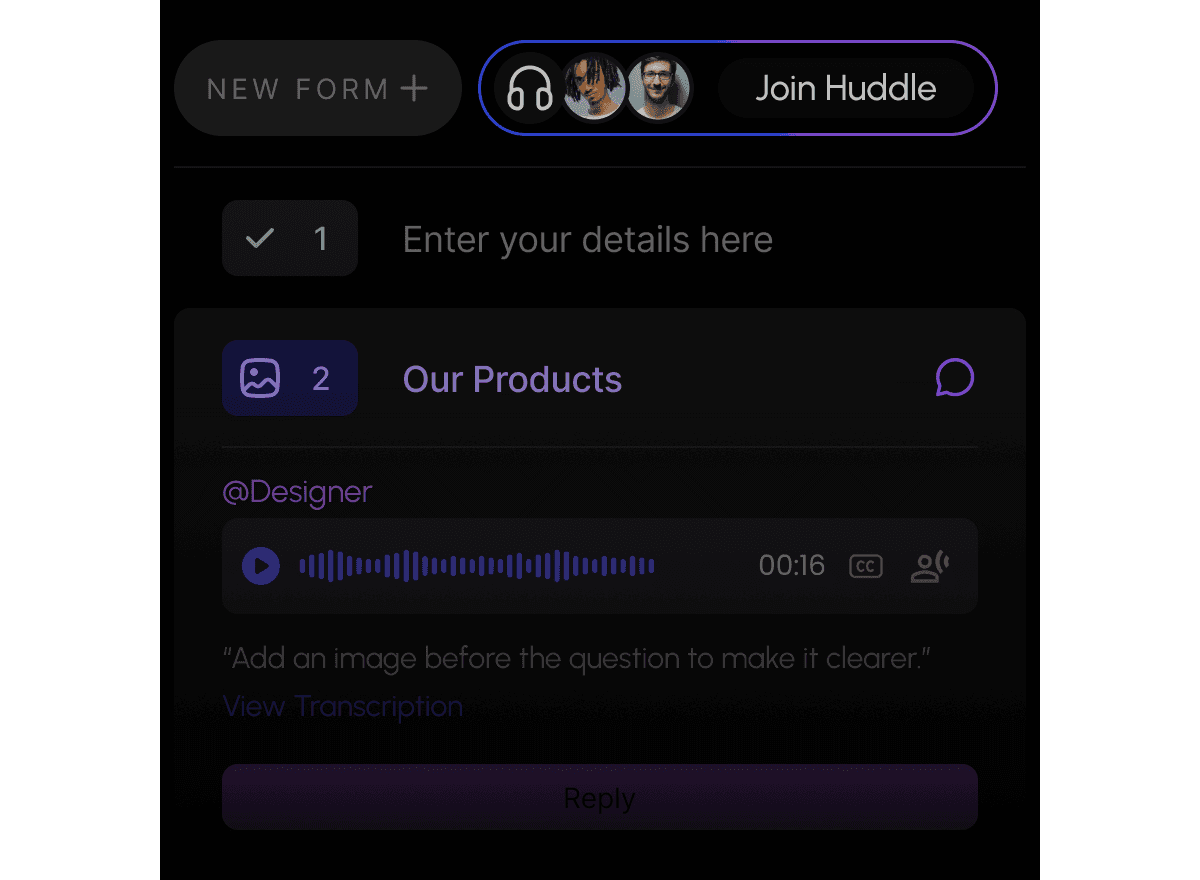Click the speaker voice person icon

click(x=930, y=567)
